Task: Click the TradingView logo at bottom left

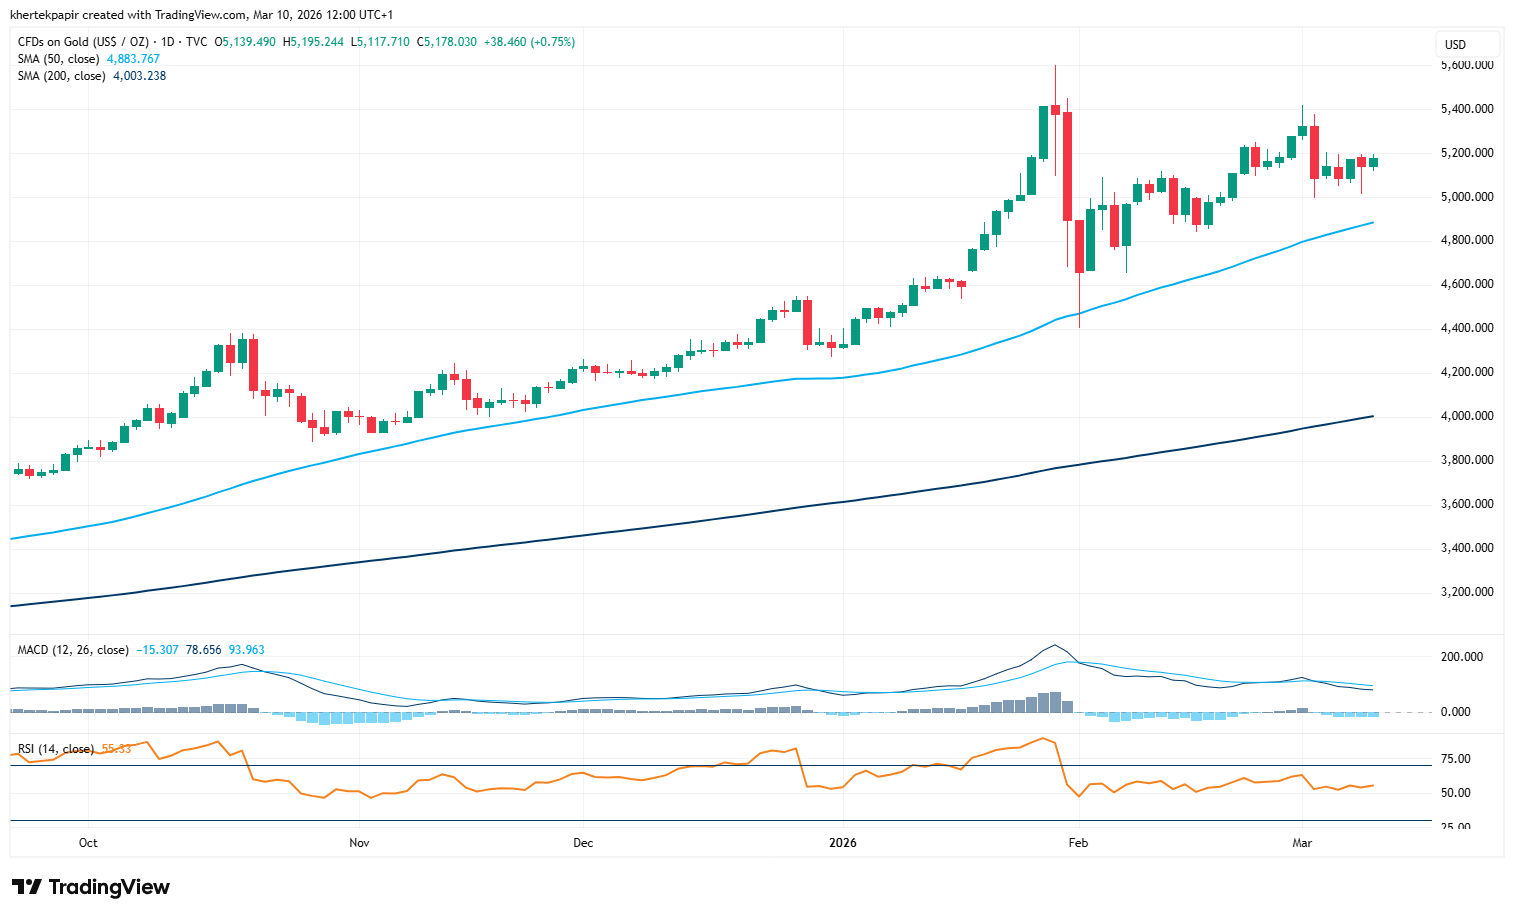Action: pyautogui.click(x=91, y=887)
